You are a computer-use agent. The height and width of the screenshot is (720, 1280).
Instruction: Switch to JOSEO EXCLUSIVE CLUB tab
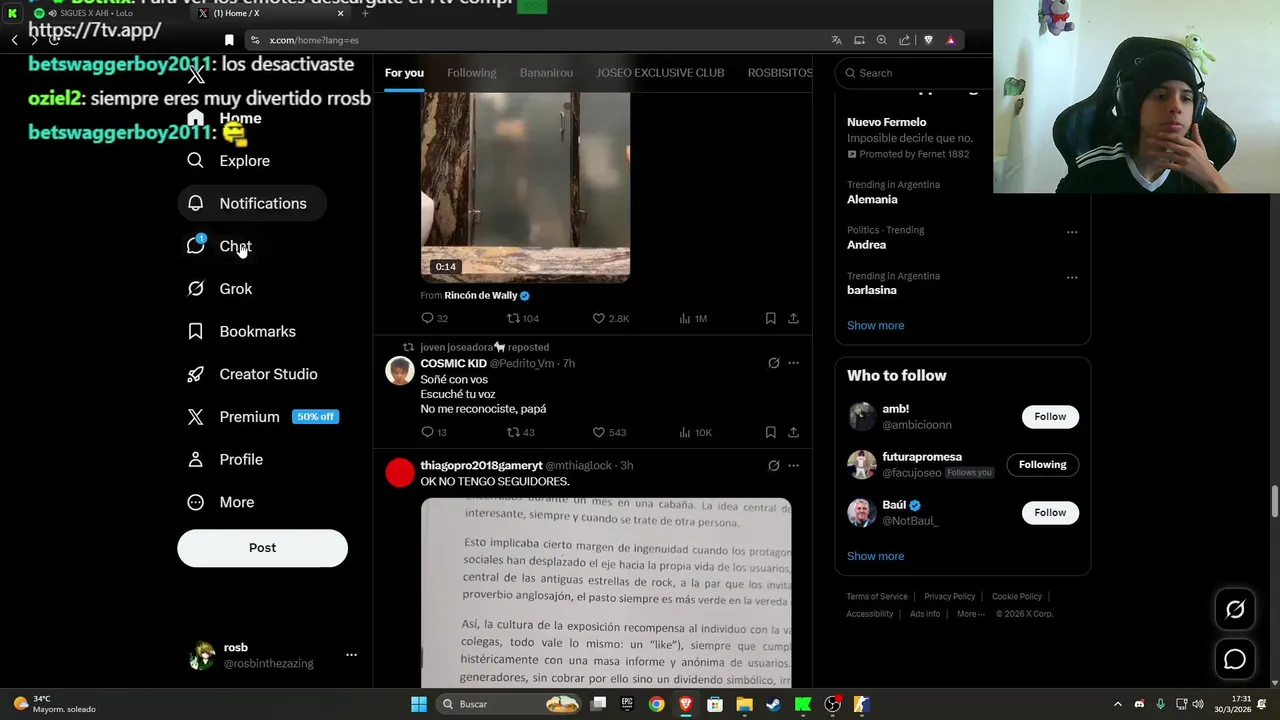660,73
